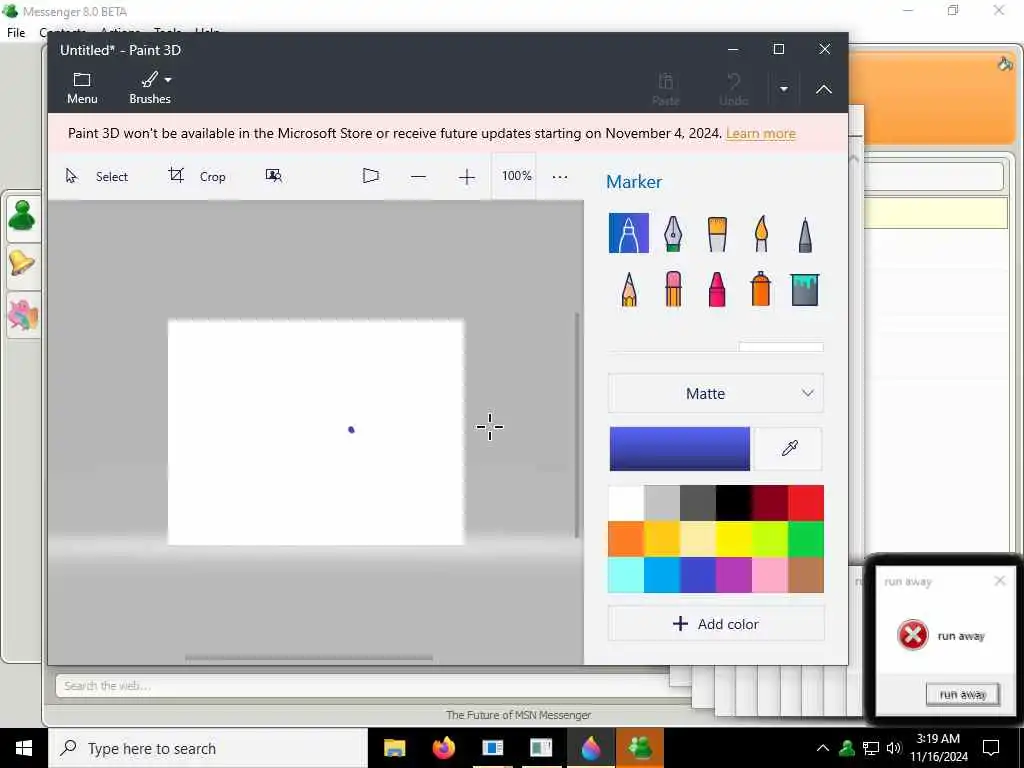The height and width of the screenshot is (768, 1024).
Task: Switch to Messenger taskbar icon
Action: [639, 748]
